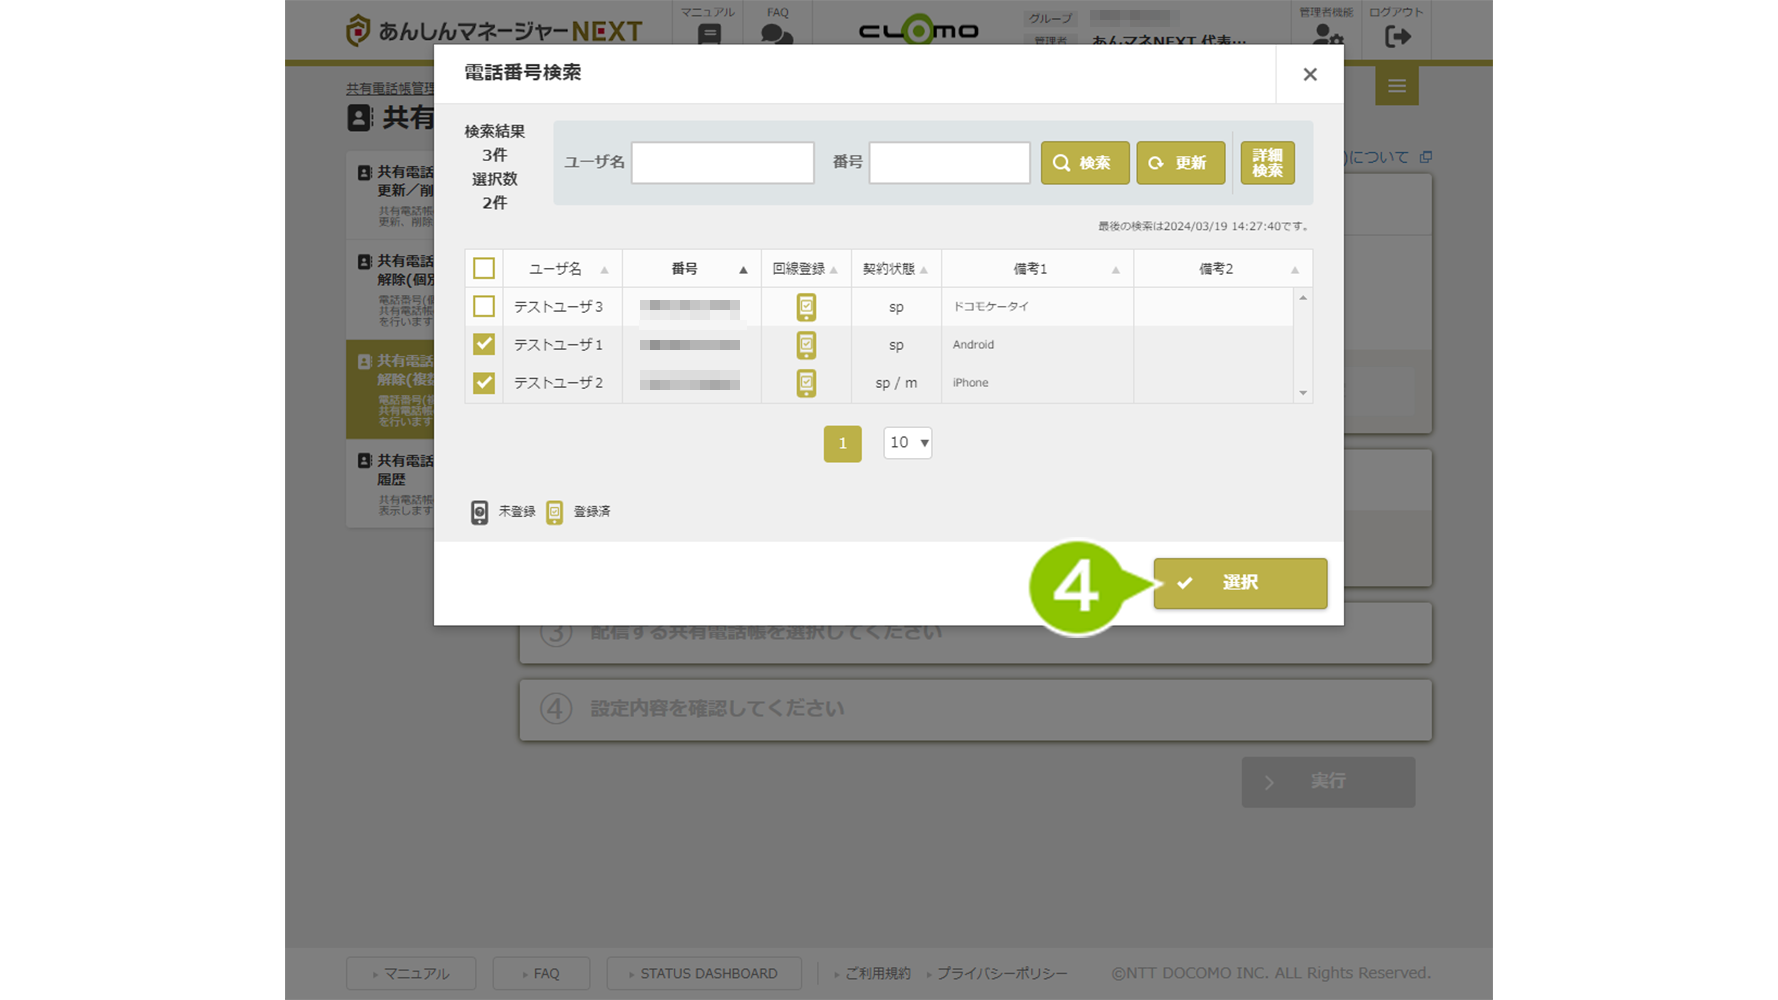1778x1000 pixels.
Task: Check the テストユーザ3 row checkbox
Action: point(484,307)
